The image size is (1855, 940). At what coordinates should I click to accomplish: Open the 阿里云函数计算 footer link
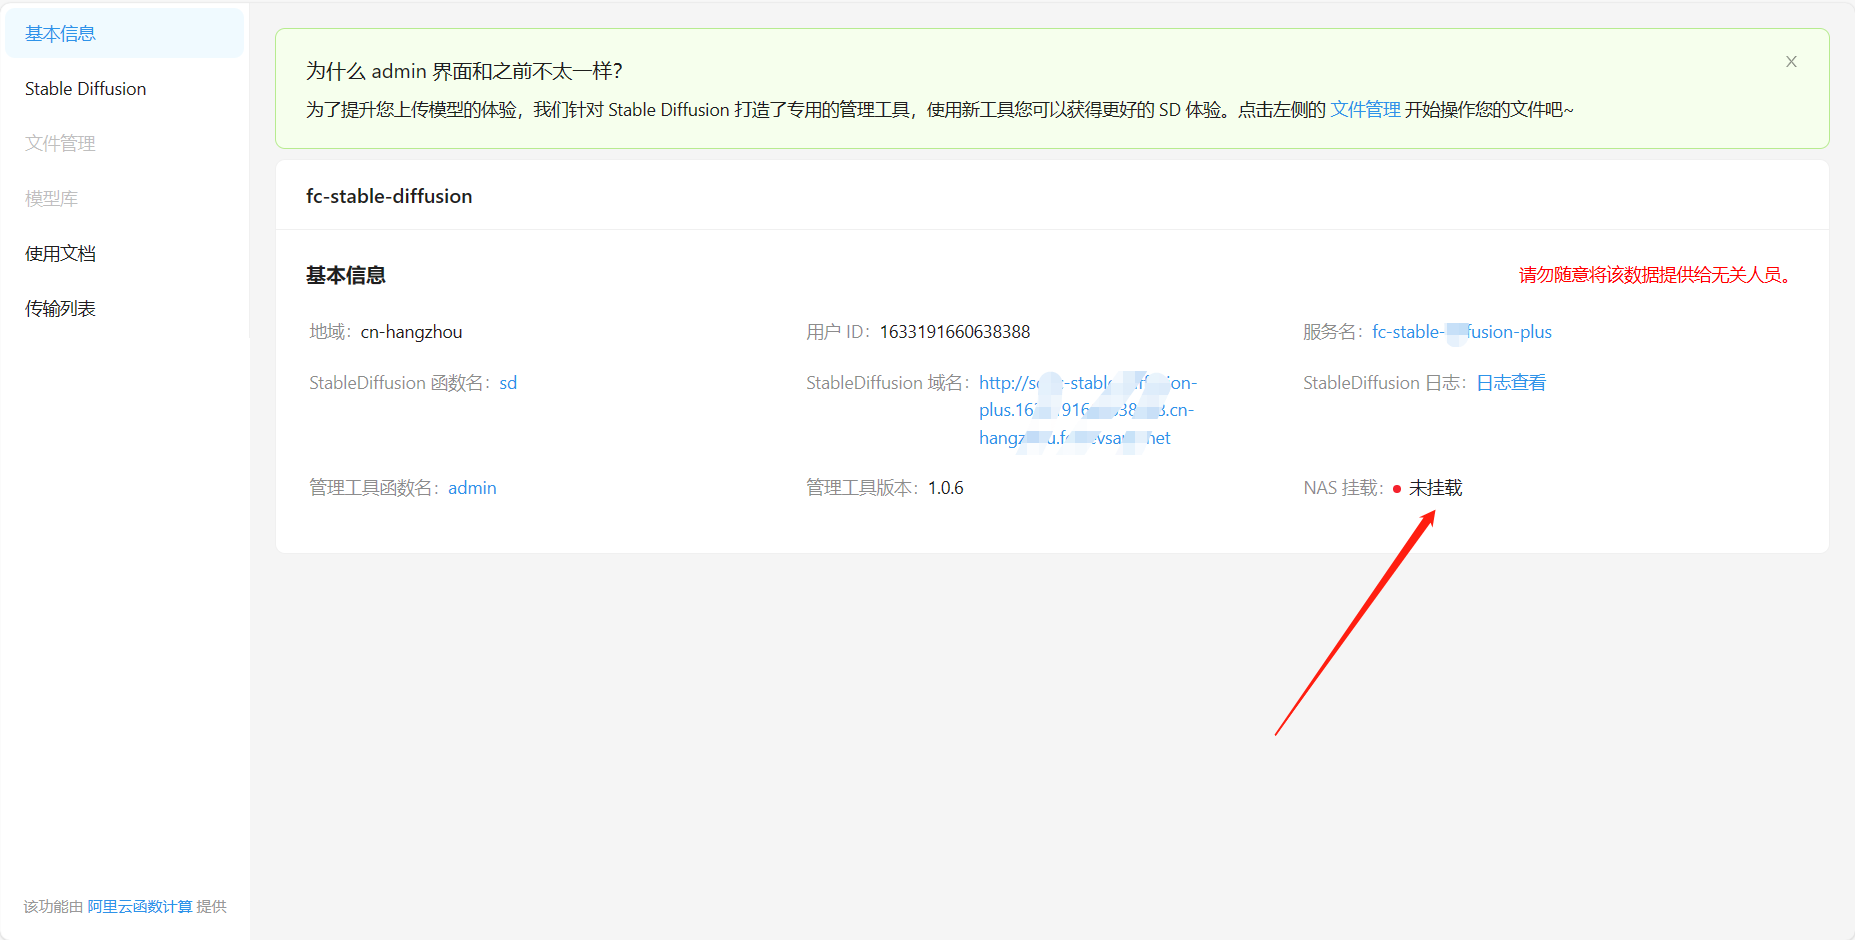click(140, 907)
